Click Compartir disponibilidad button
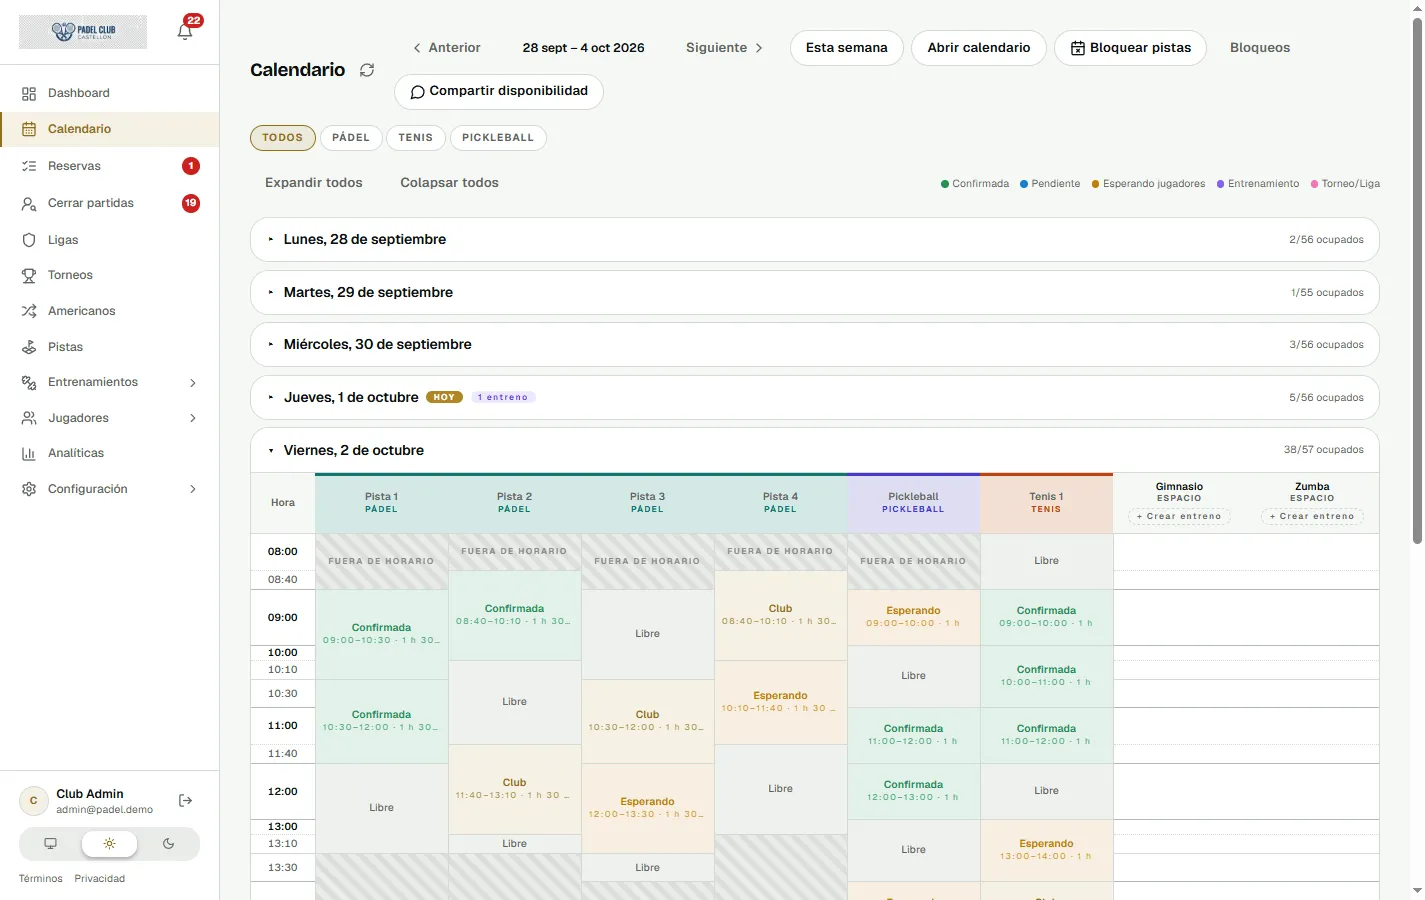Image resolution: width=1425 pixels, height=900 pixels. (499, 91)
